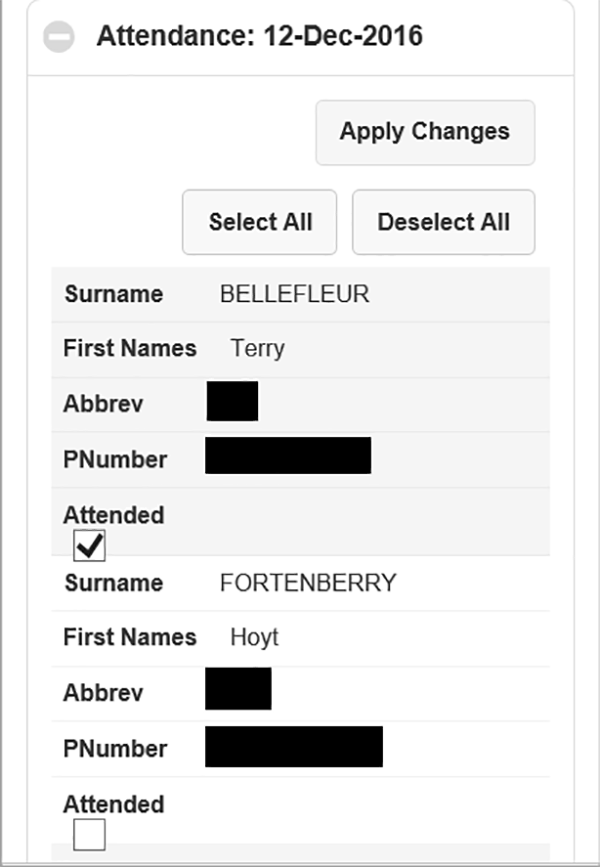Click the Surname label in the first record

(x=114, y=294)
